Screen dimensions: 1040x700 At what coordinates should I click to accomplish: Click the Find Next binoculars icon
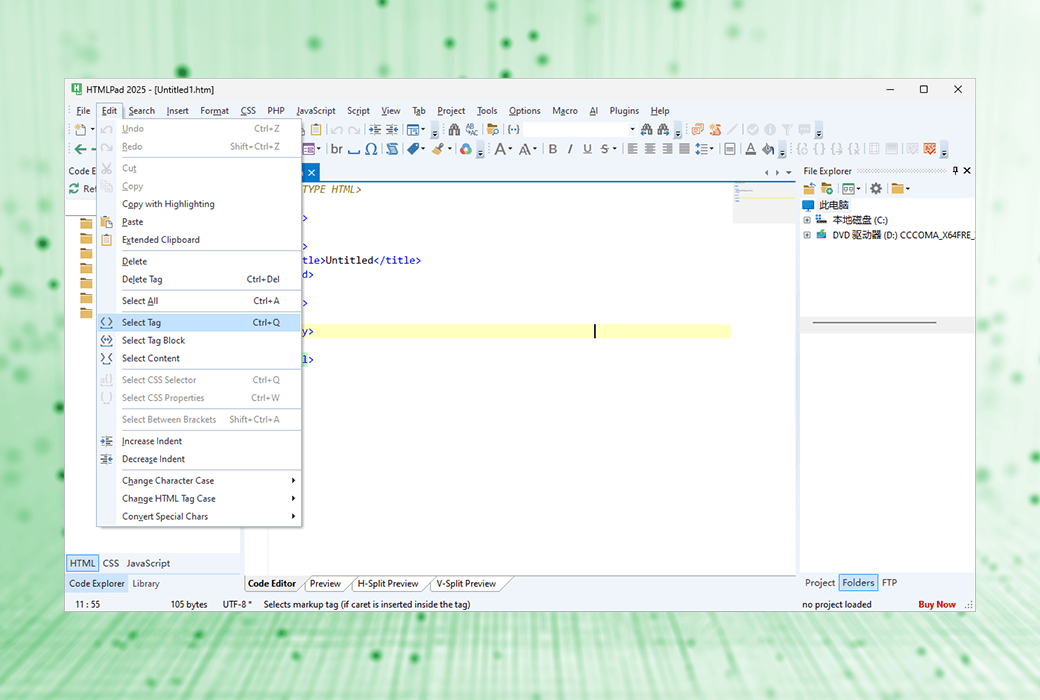(x=663, y=129)
